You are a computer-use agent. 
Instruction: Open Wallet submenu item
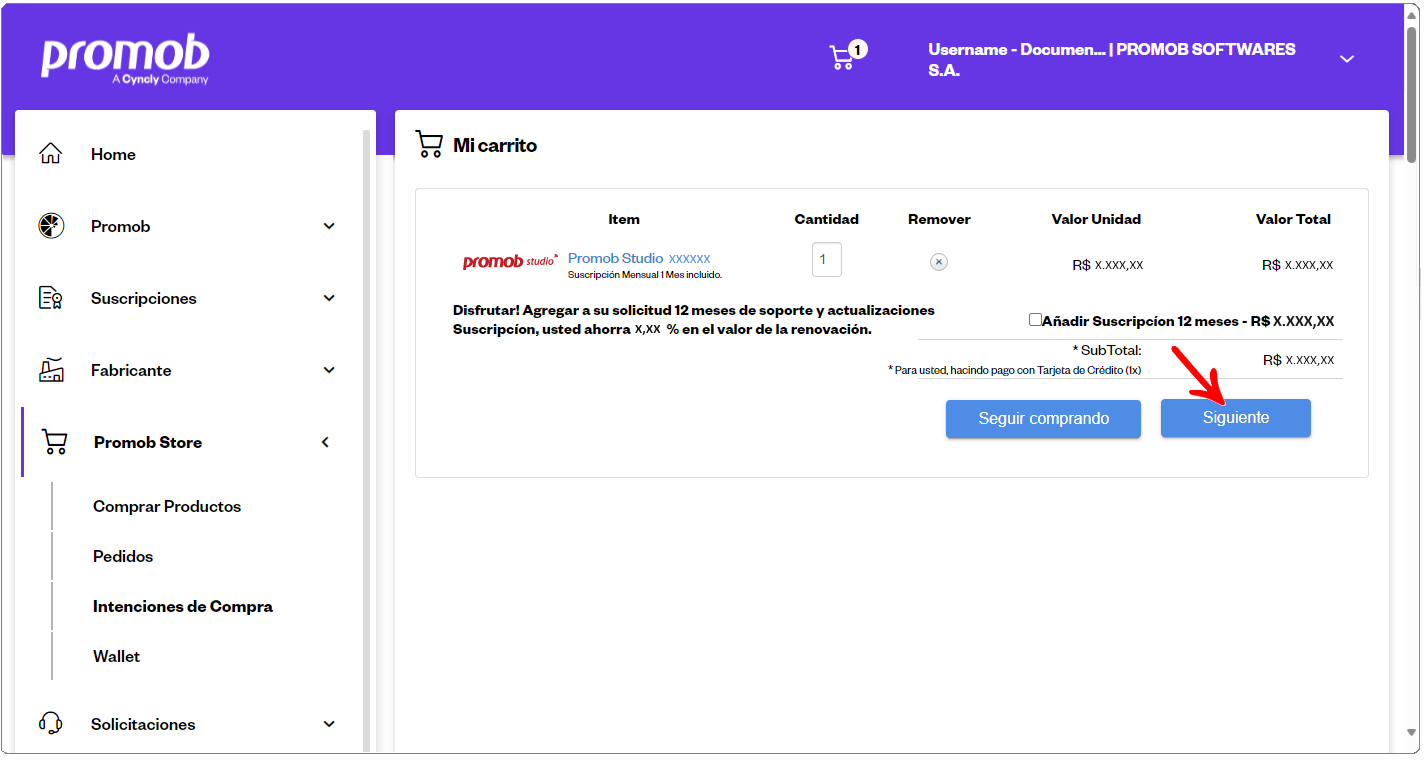(116, 656)
